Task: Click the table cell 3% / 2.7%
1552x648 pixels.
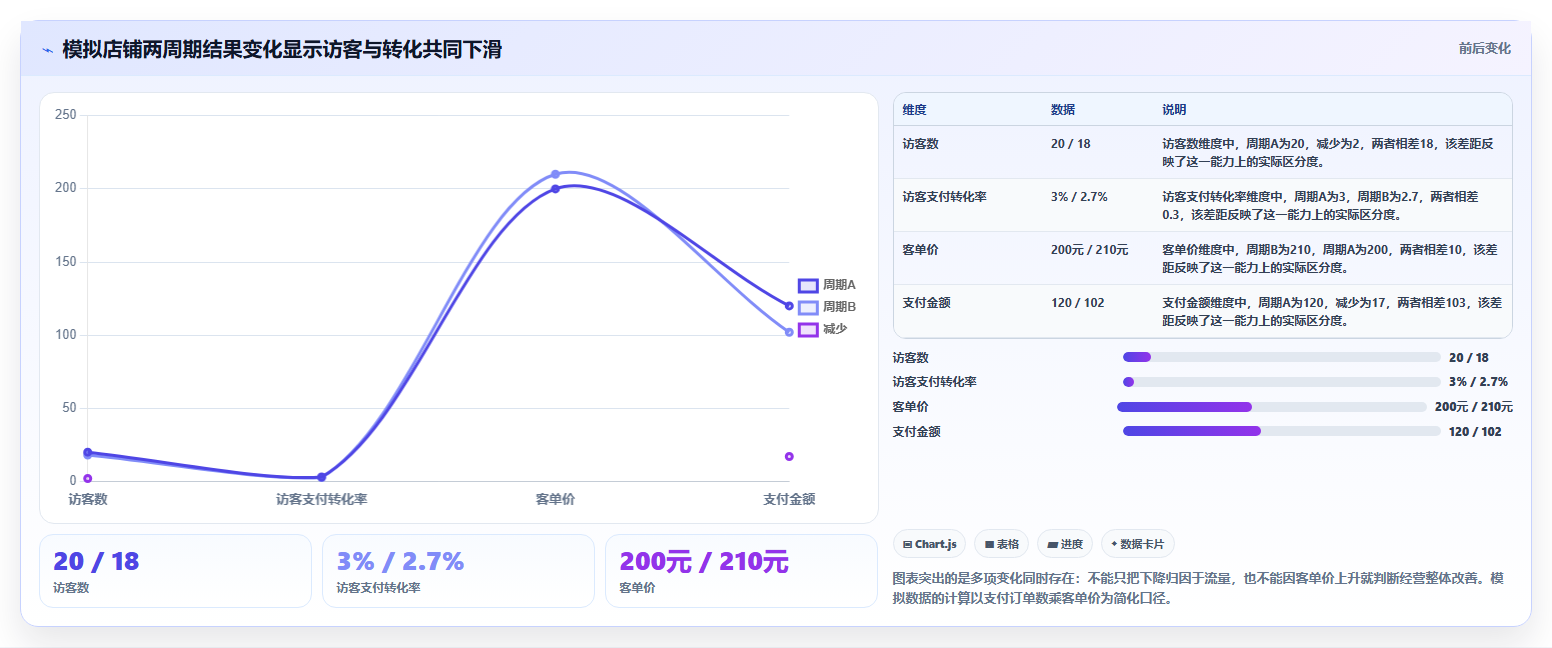Action: [x=1079, y=197]
